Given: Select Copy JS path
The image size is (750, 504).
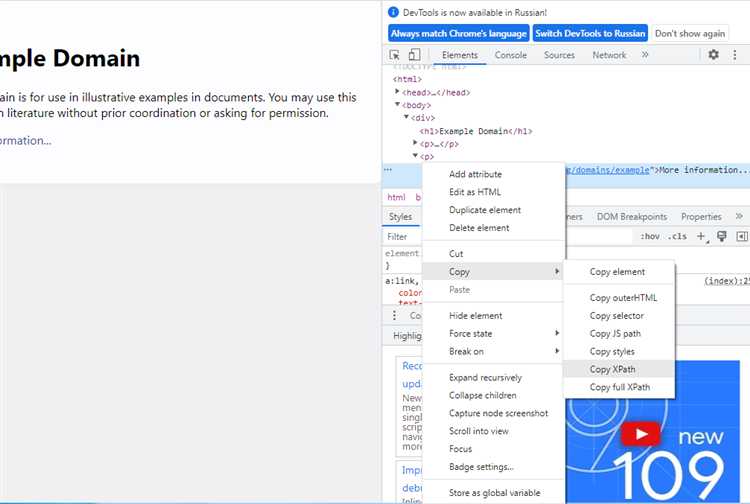Looking at the screenshot, I should pos(619,334).
